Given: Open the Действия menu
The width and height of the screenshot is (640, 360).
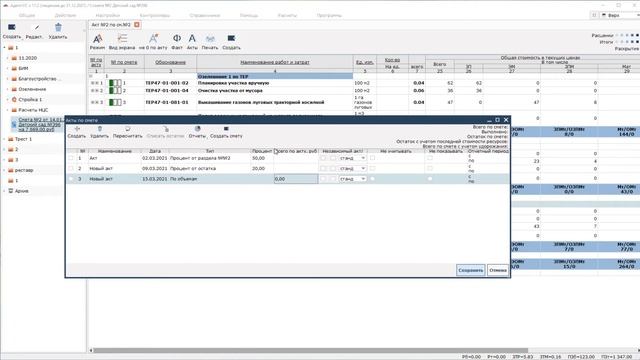Looking at the screenshot, I should (65, 16).
